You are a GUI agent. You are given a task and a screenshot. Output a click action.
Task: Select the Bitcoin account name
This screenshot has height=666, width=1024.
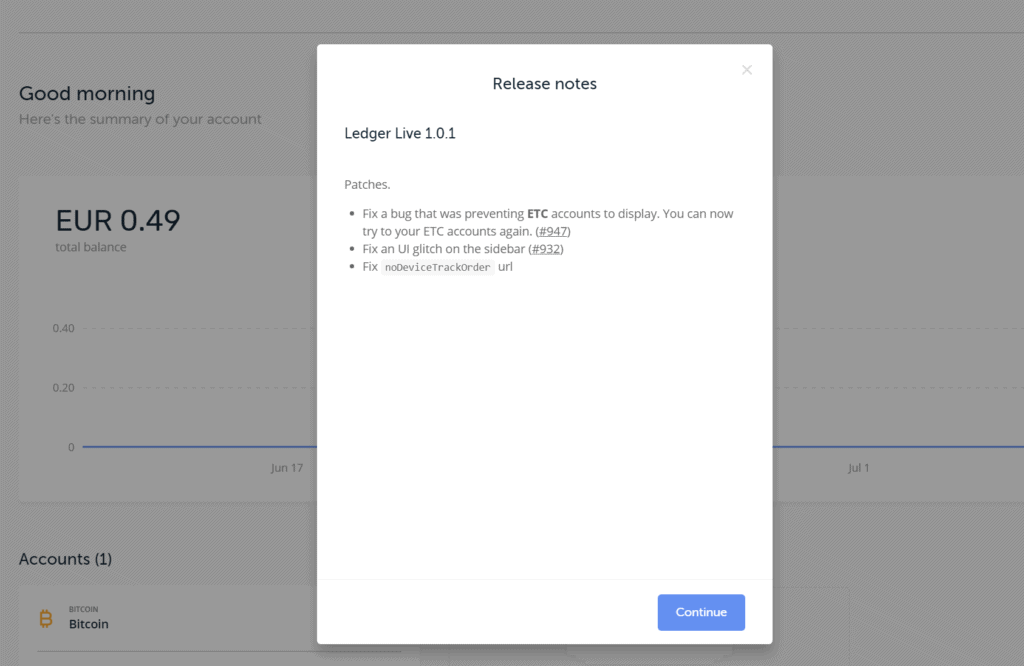[x=89, y=624]
